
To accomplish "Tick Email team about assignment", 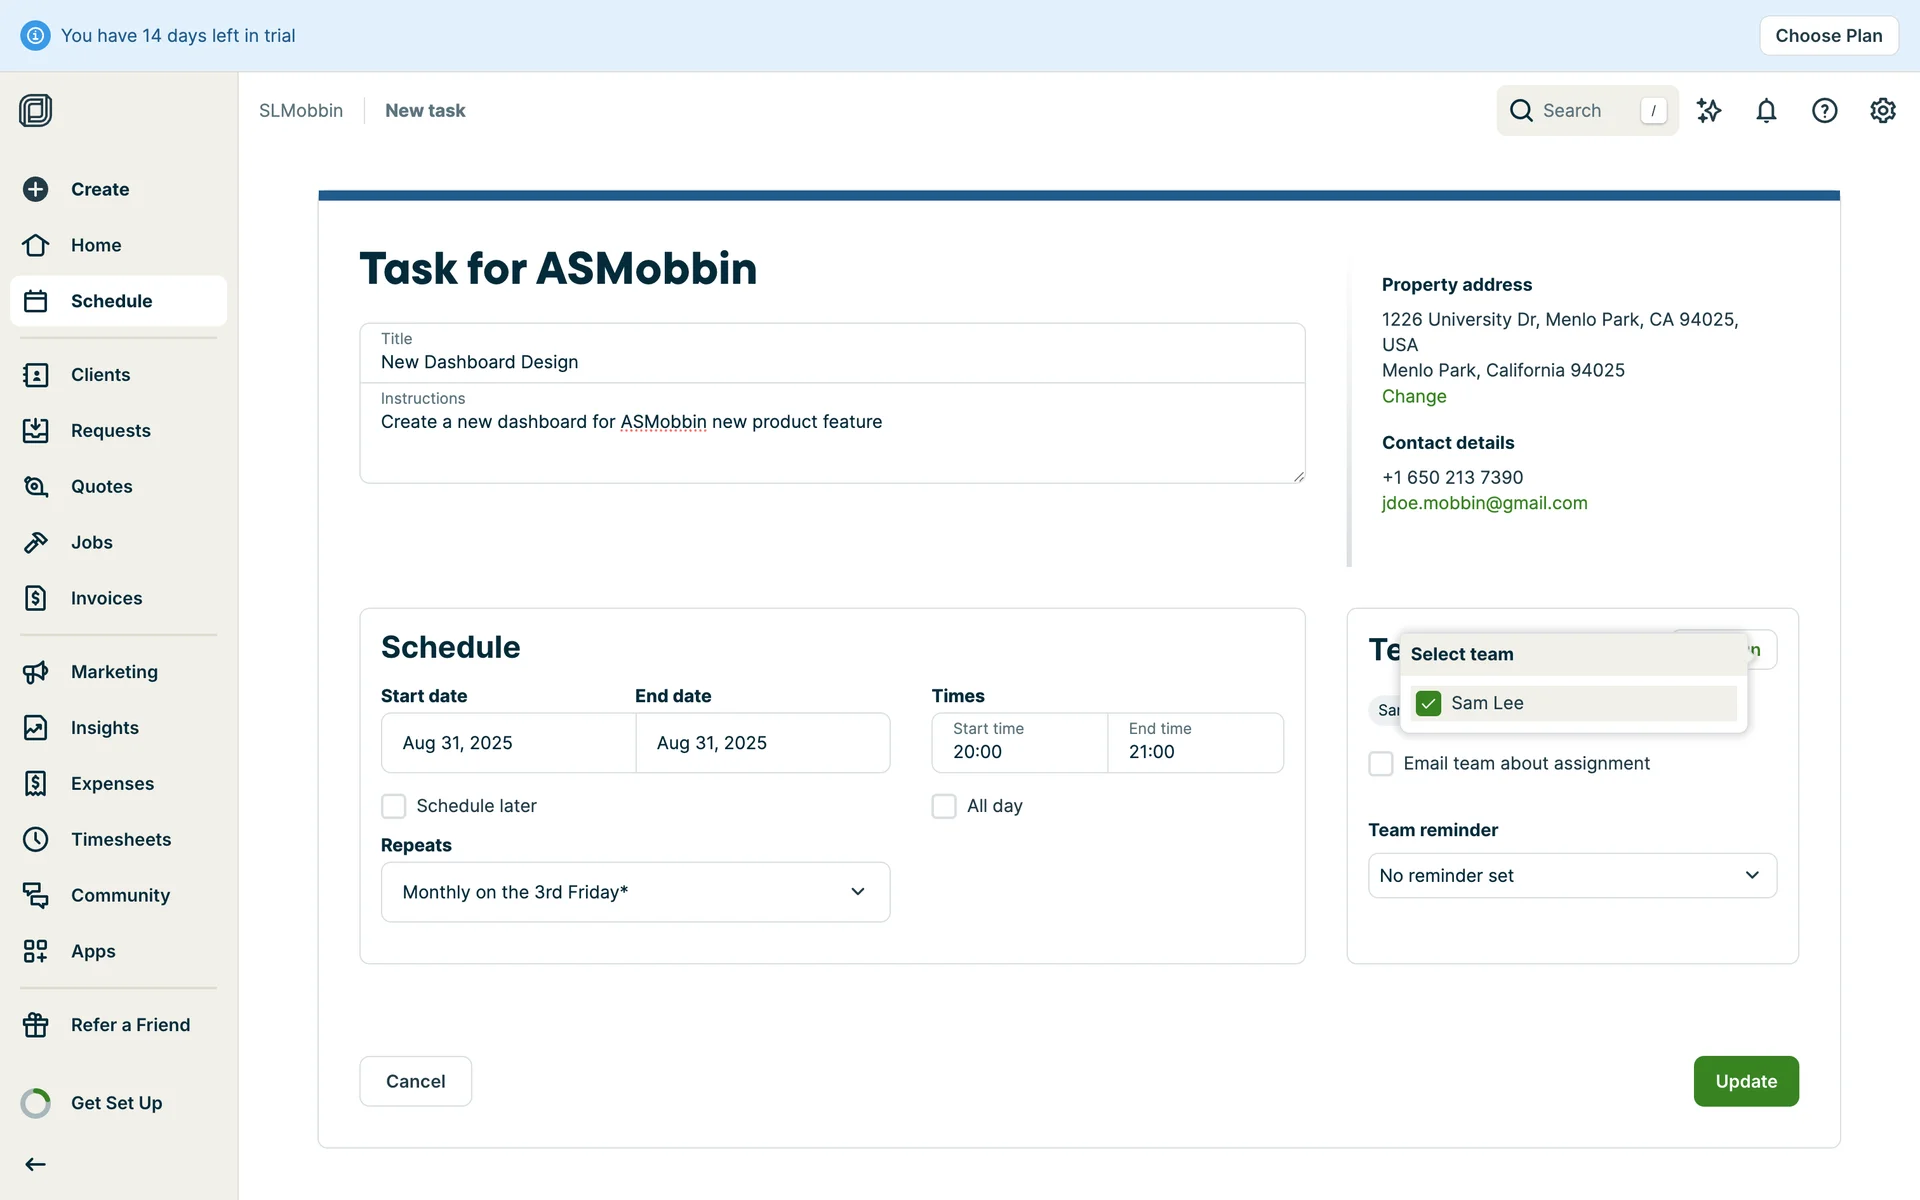I will click(1380, 764).
